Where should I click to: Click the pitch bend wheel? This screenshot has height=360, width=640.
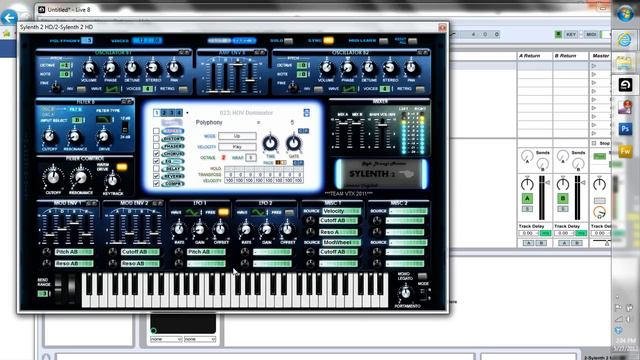(x=58, y=288)
